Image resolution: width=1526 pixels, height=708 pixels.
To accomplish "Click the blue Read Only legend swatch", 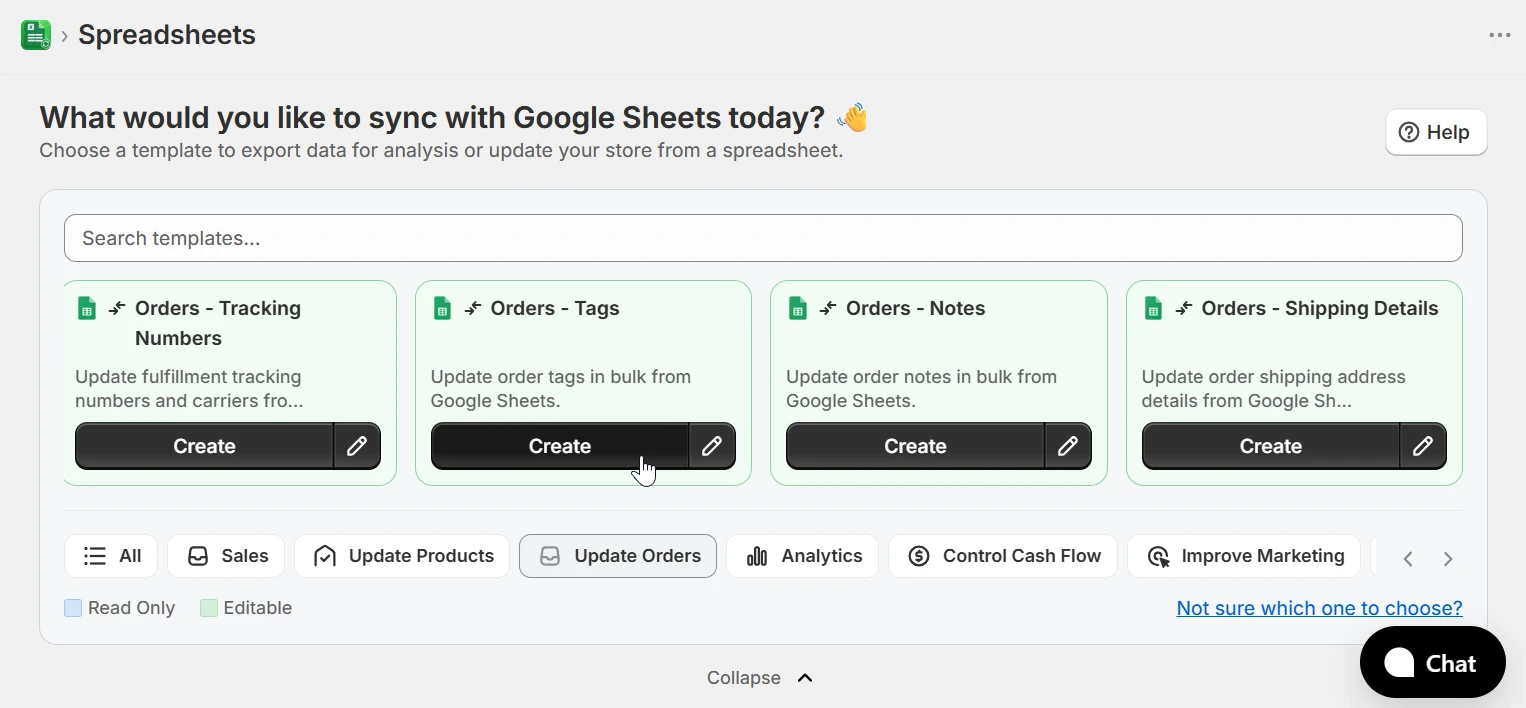I will tap(73, 608).
